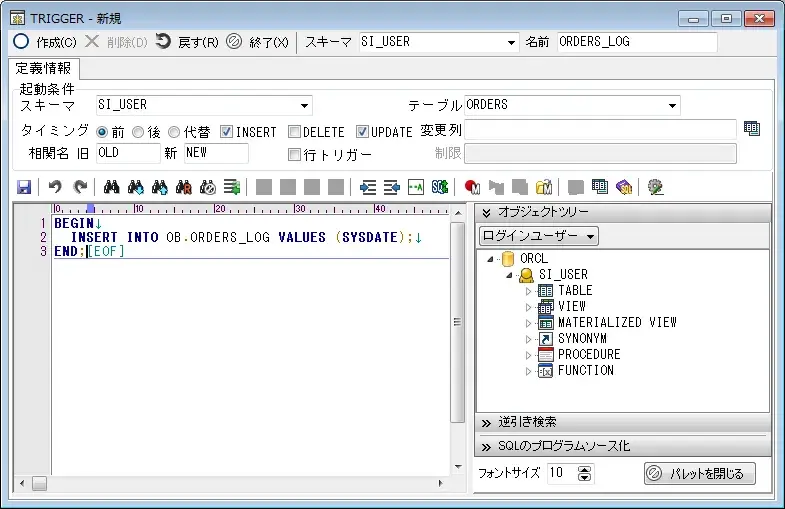Collapse the SI_USER tree node
This screenshot has width=785, height=509.
click(x=509, y=275)
